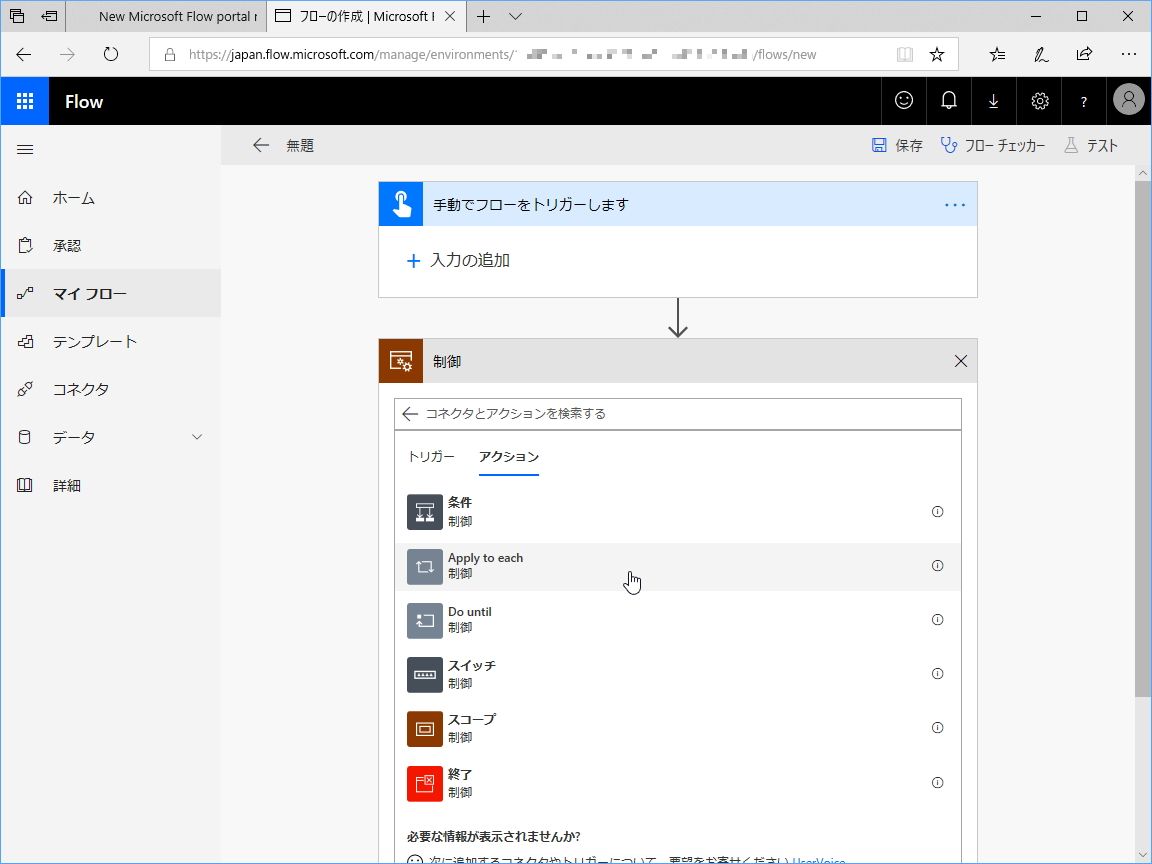Show info for 終了 action
1152x864 pixels.
(937, 782)
